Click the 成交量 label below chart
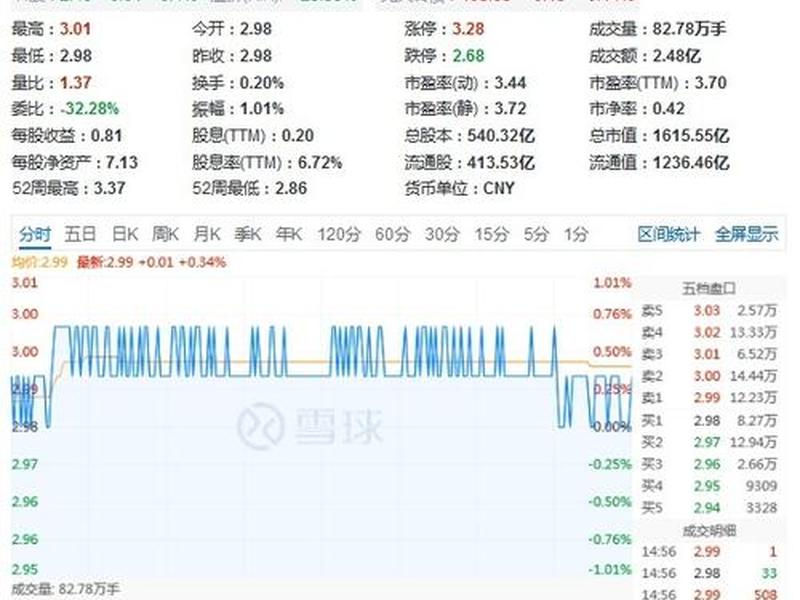Image resolution: width=800 pixels, height=600 pixels. [65, 590]
